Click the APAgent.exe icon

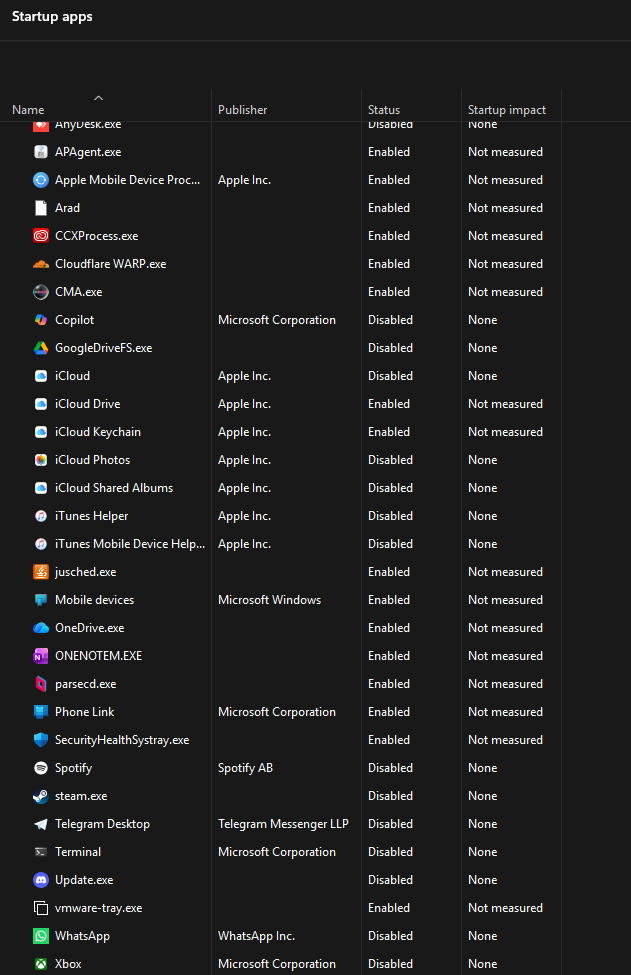(41, 152)
